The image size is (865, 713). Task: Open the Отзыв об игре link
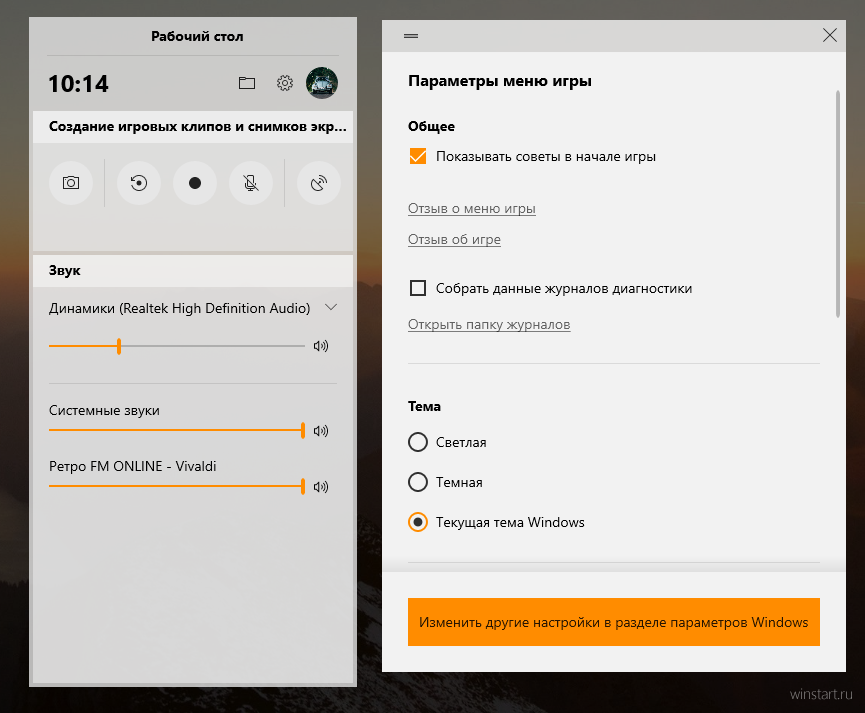[x=454, y=240]
